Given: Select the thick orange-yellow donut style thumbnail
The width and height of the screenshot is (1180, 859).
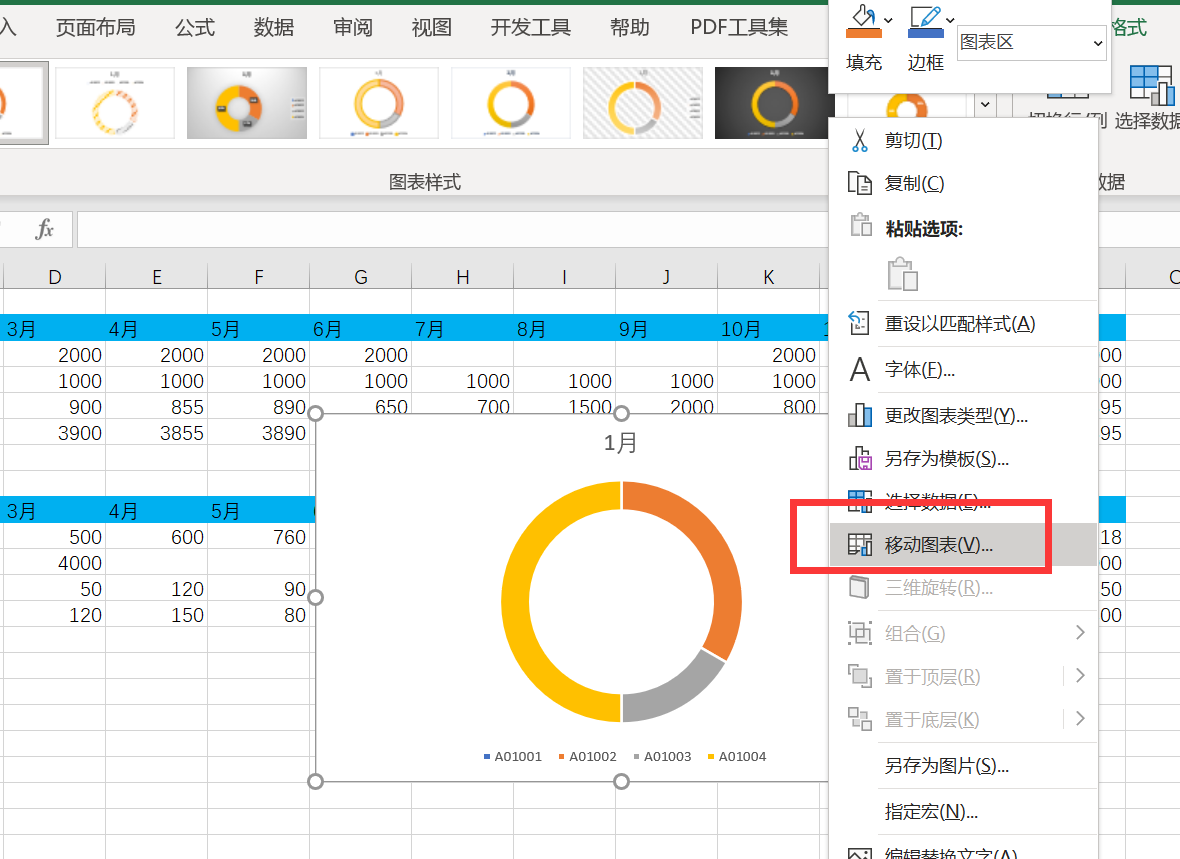Looking at the screenshot, I should [x=511, y=103].
